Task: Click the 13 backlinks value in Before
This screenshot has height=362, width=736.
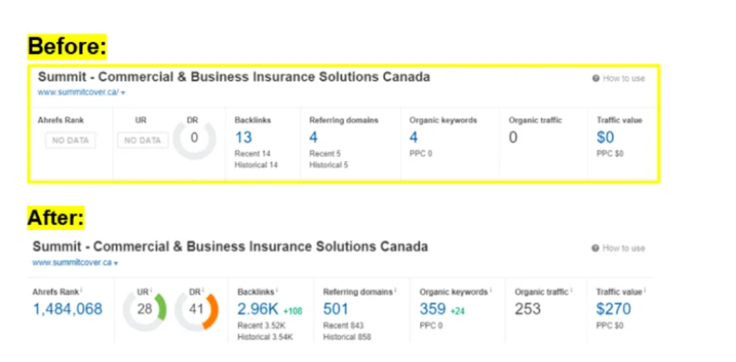Action: (244, 138)
